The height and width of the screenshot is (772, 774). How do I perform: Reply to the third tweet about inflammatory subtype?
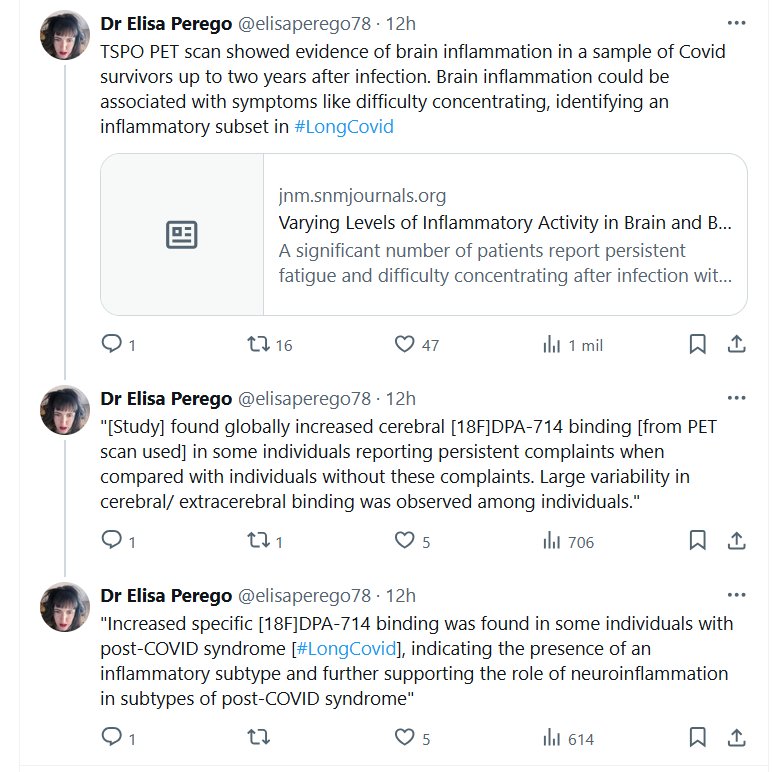112,738
